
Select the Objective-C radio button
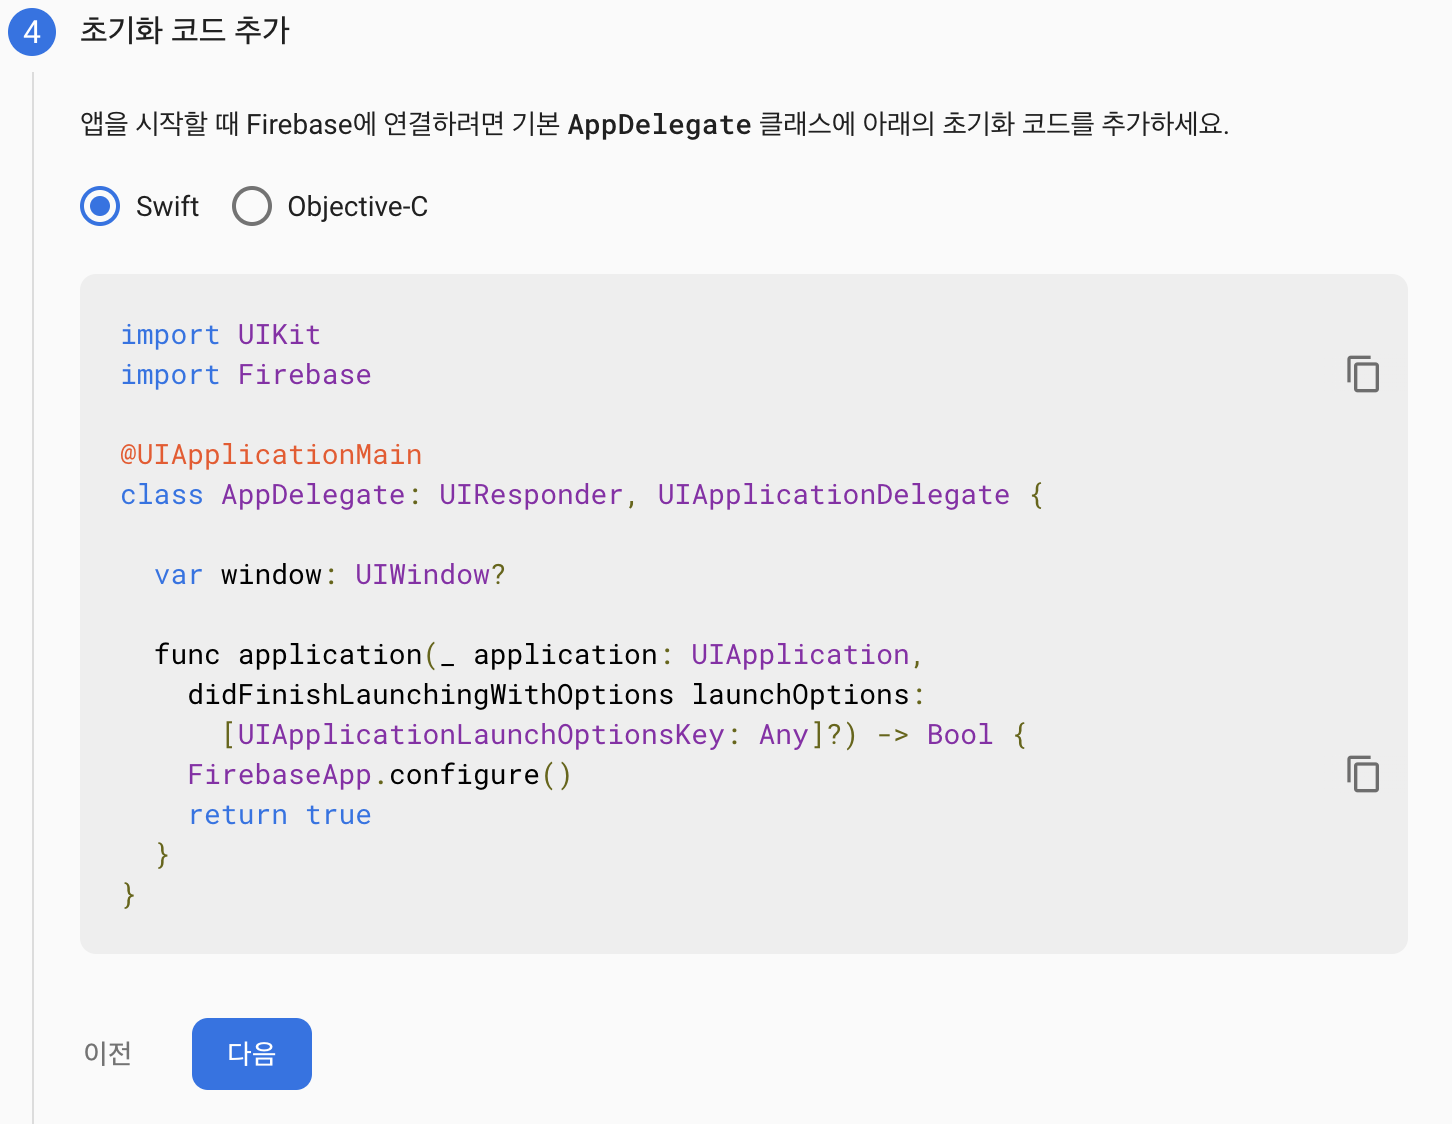[x=252, y=206]
